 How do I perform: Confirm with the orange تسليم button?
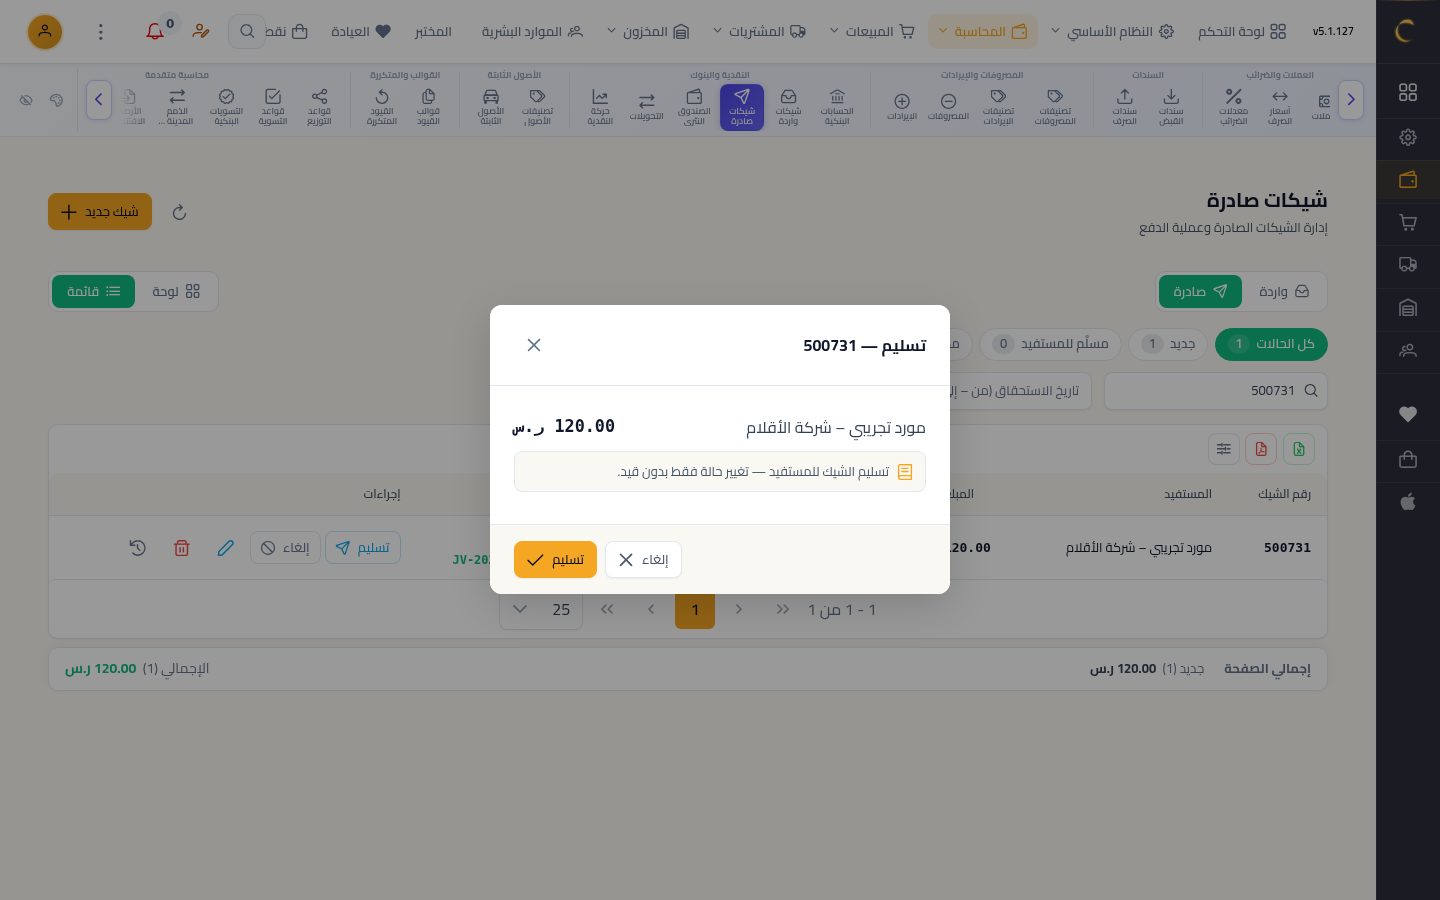tap(555, 559)
